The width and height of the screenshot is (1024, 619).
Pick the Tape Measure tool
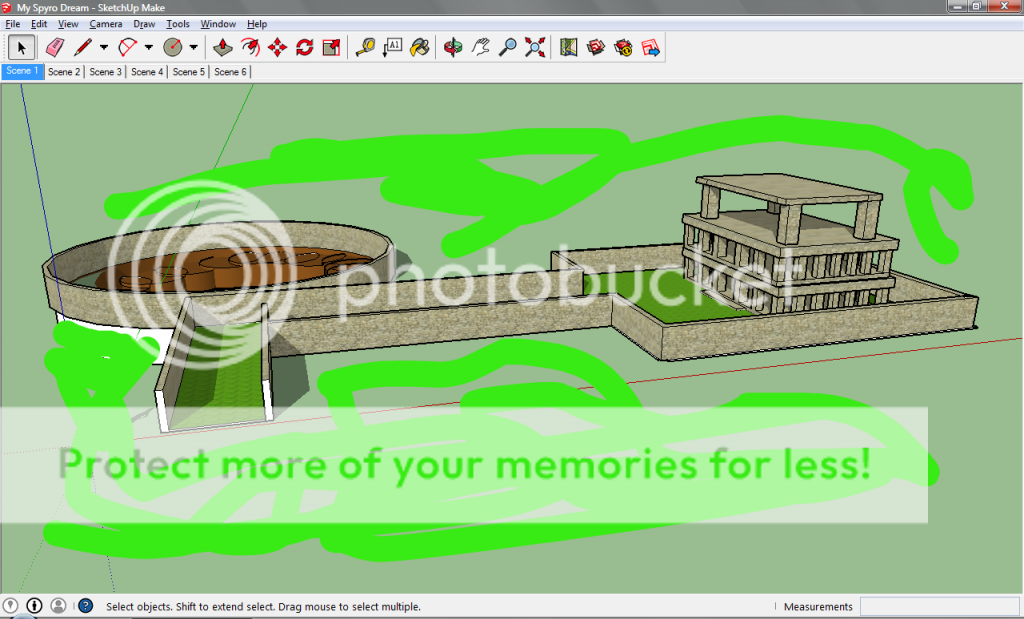pyautogui.click(x=365, y=47)
